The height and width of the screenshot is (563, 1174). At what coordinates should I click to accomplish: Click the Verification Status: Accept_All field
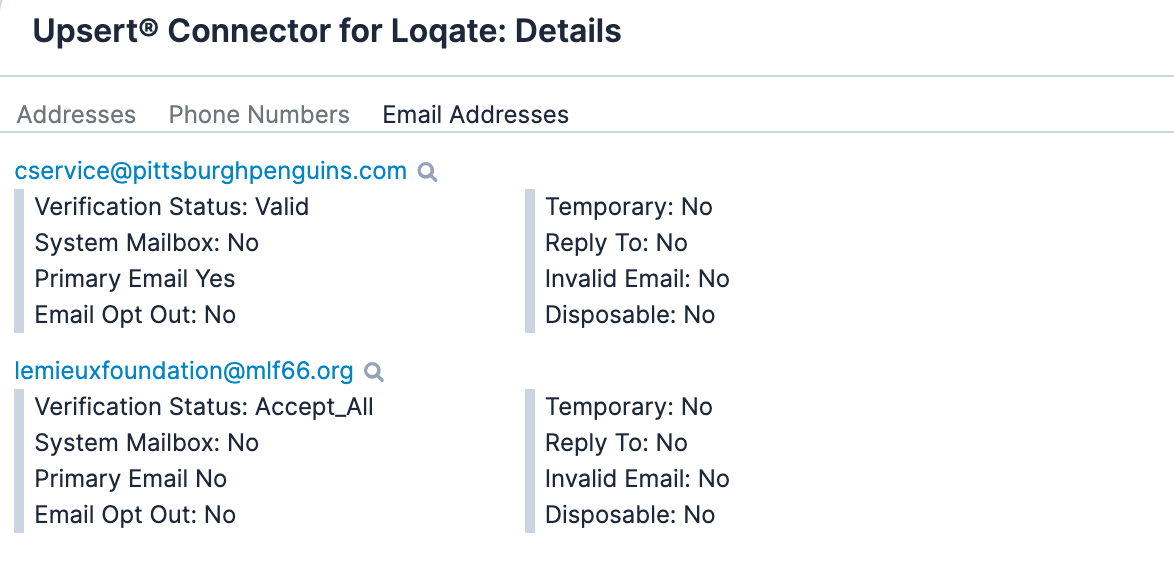click(x=204, y=407)
